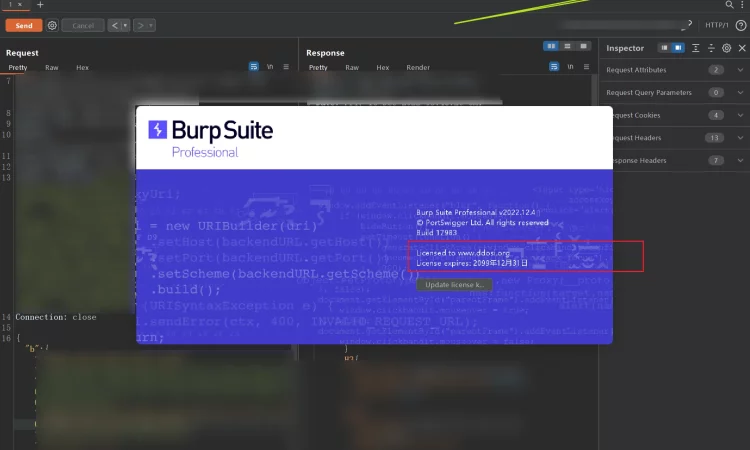Select the Response Pretty tab
This screenshot has width=750, height=450.
318,67
